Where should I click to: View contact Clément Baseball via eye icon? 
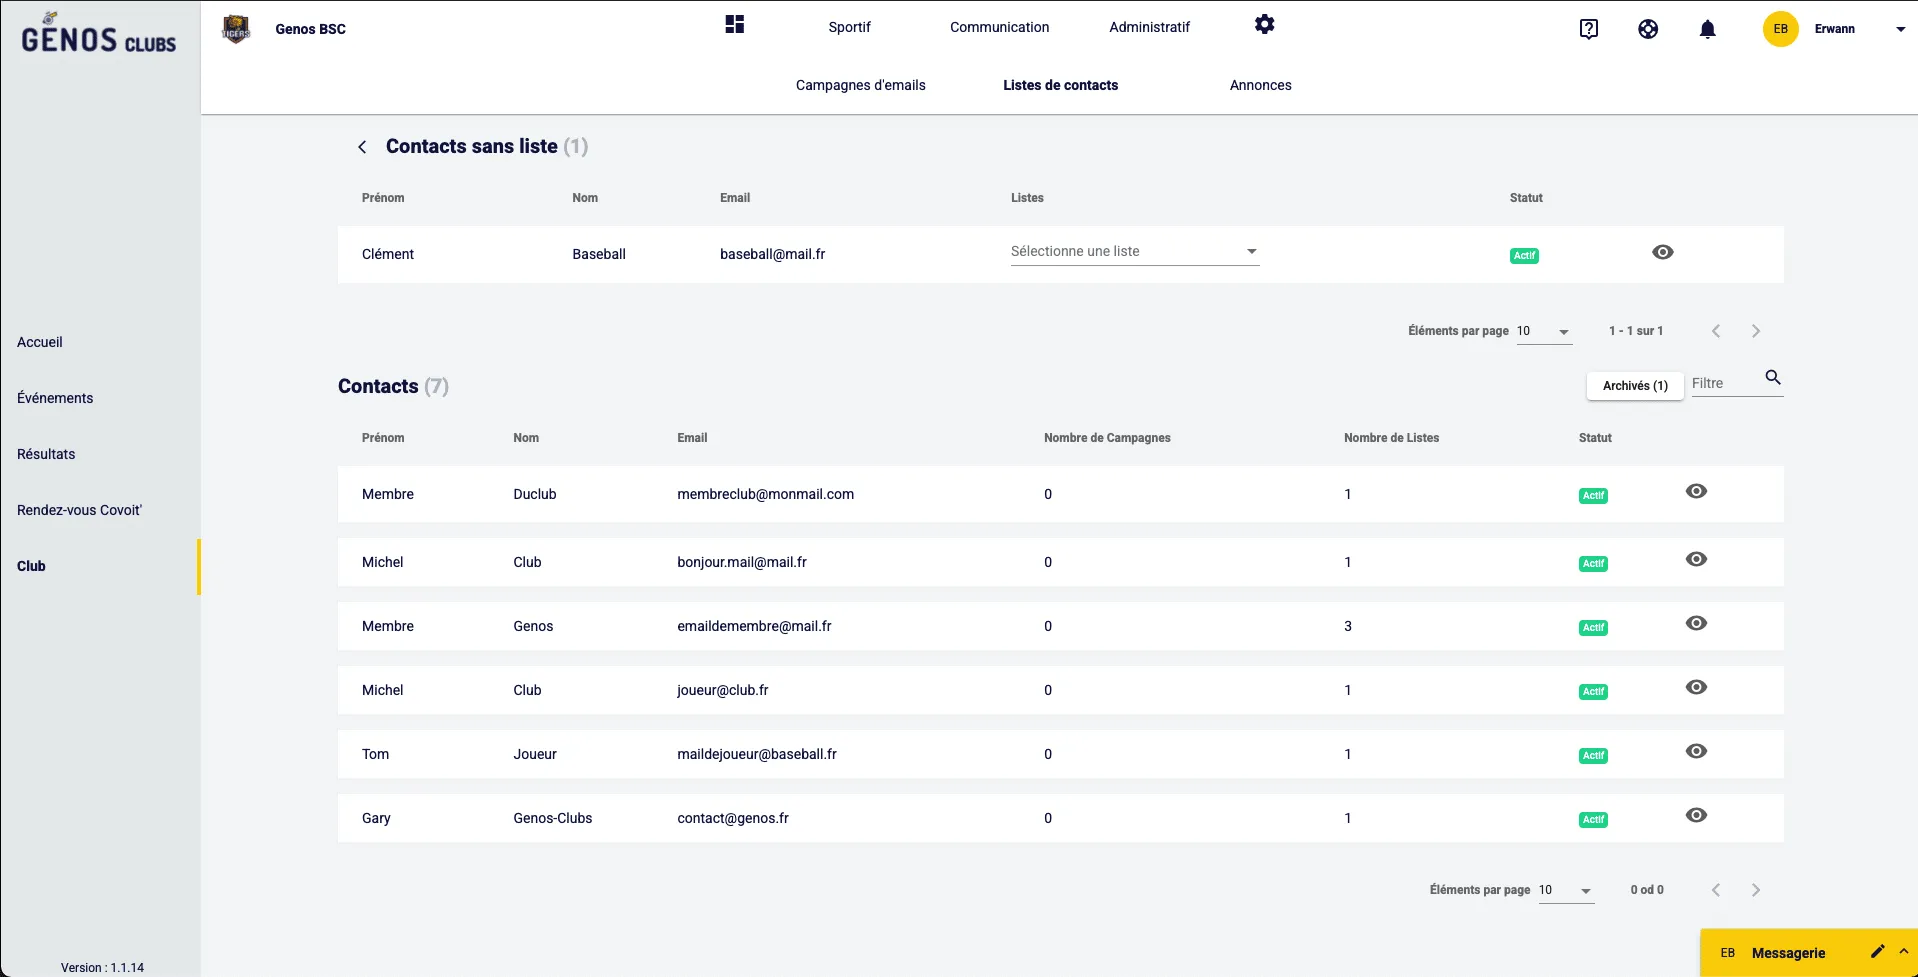(x=1662, y=252)
